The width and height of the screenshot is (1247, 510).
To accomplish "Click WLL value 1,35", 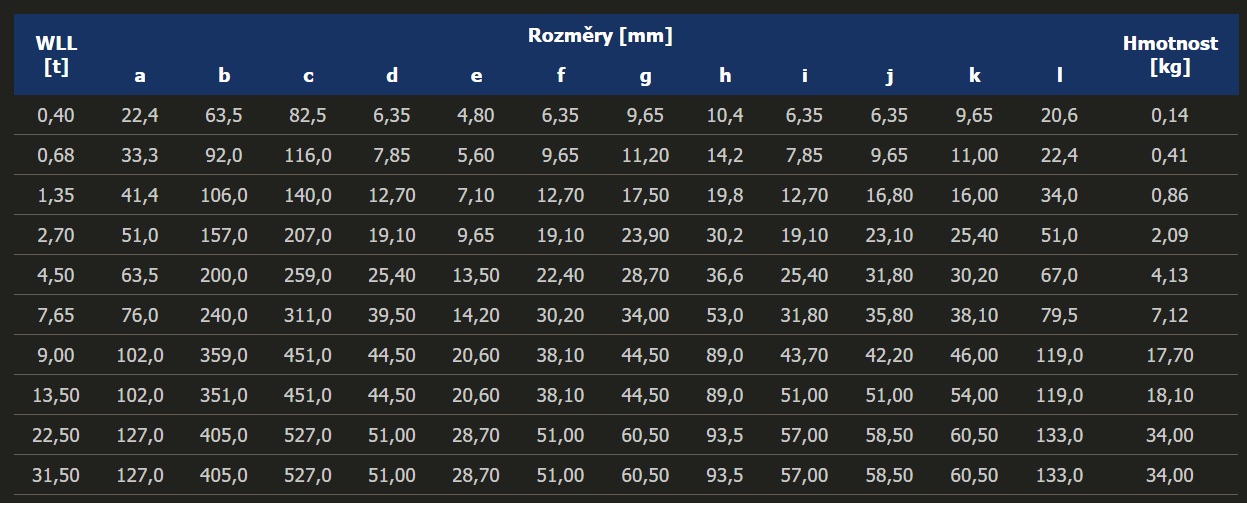I will pyautogui.click(x=56, y=195).
